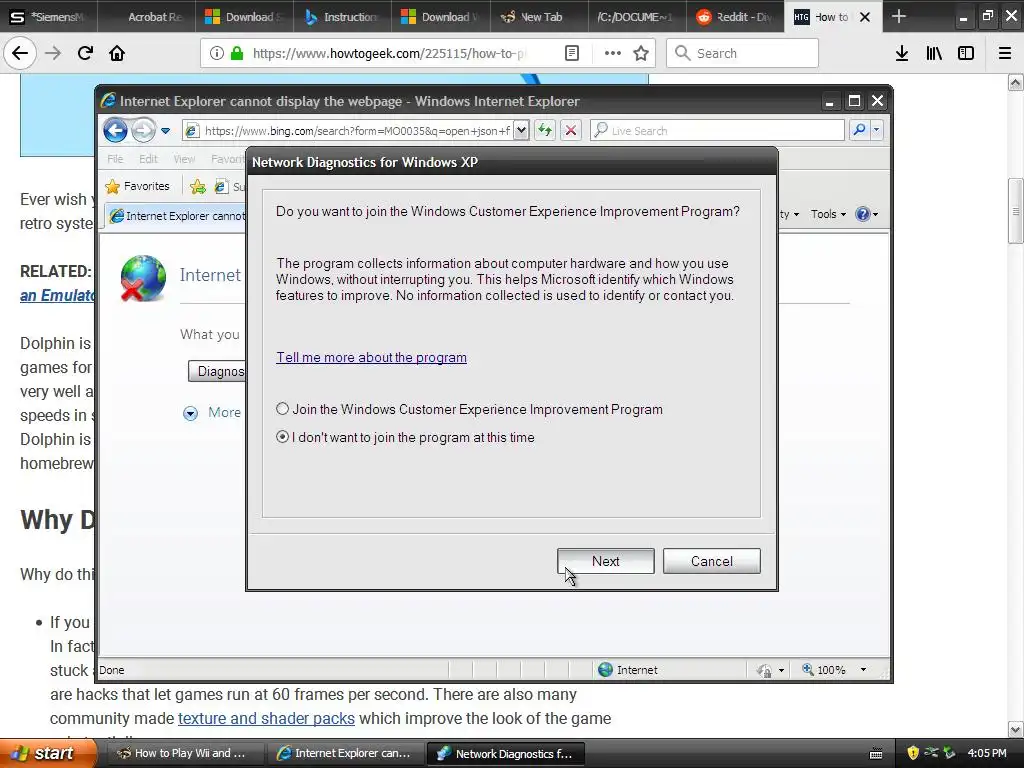Open Firefox library icon
Image resolution: width=1024 pixels, height=768 pixels.
[934, 54]
